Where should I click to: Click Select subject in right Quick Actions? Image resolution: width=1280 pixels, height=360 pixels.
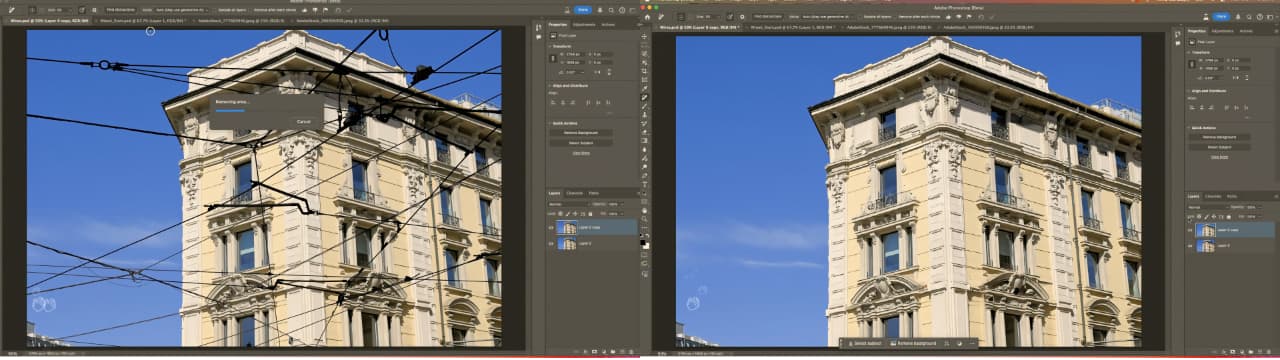pos(1220,147)
